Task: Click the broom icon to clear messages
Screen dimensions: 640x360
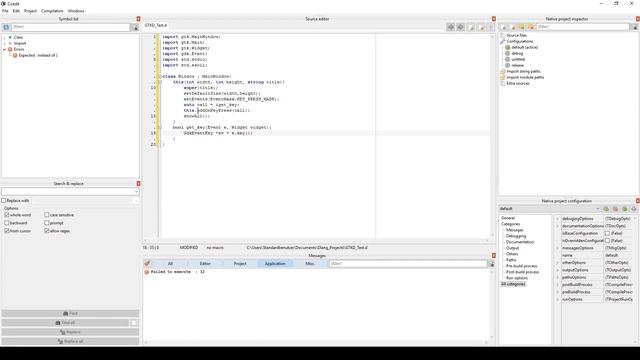Action: (x=147, y=264)
